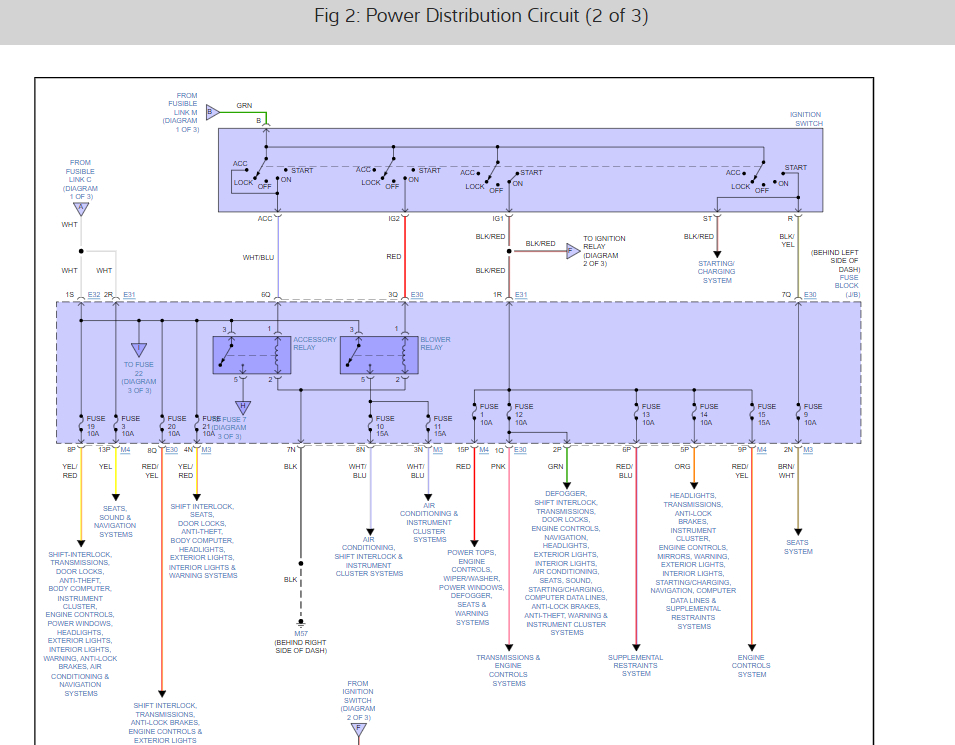Click the 'FUSE 15 15A' label
The image size is (955, 745).
767,414
